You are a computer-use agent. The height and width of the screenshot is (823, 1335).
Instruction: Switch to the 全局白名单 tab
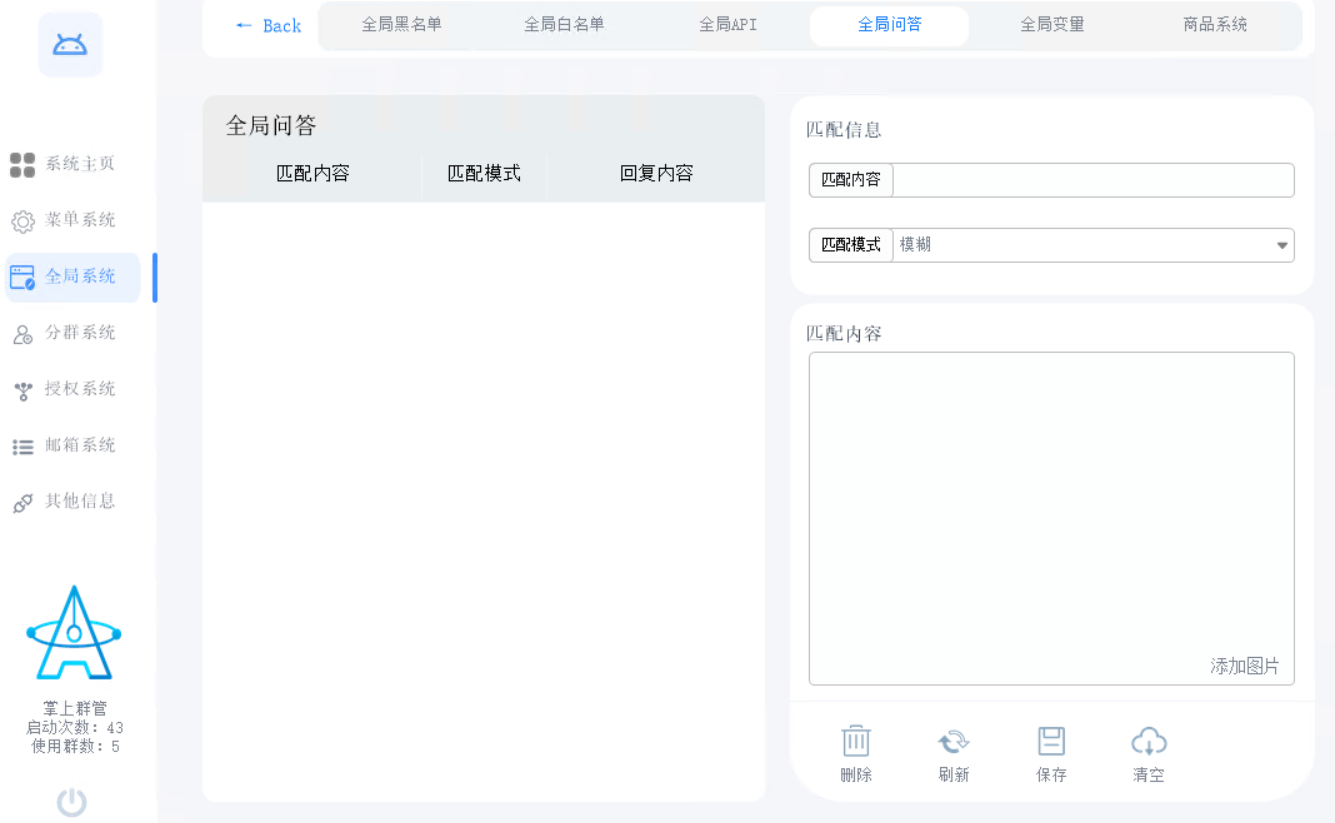pos(564,25)
